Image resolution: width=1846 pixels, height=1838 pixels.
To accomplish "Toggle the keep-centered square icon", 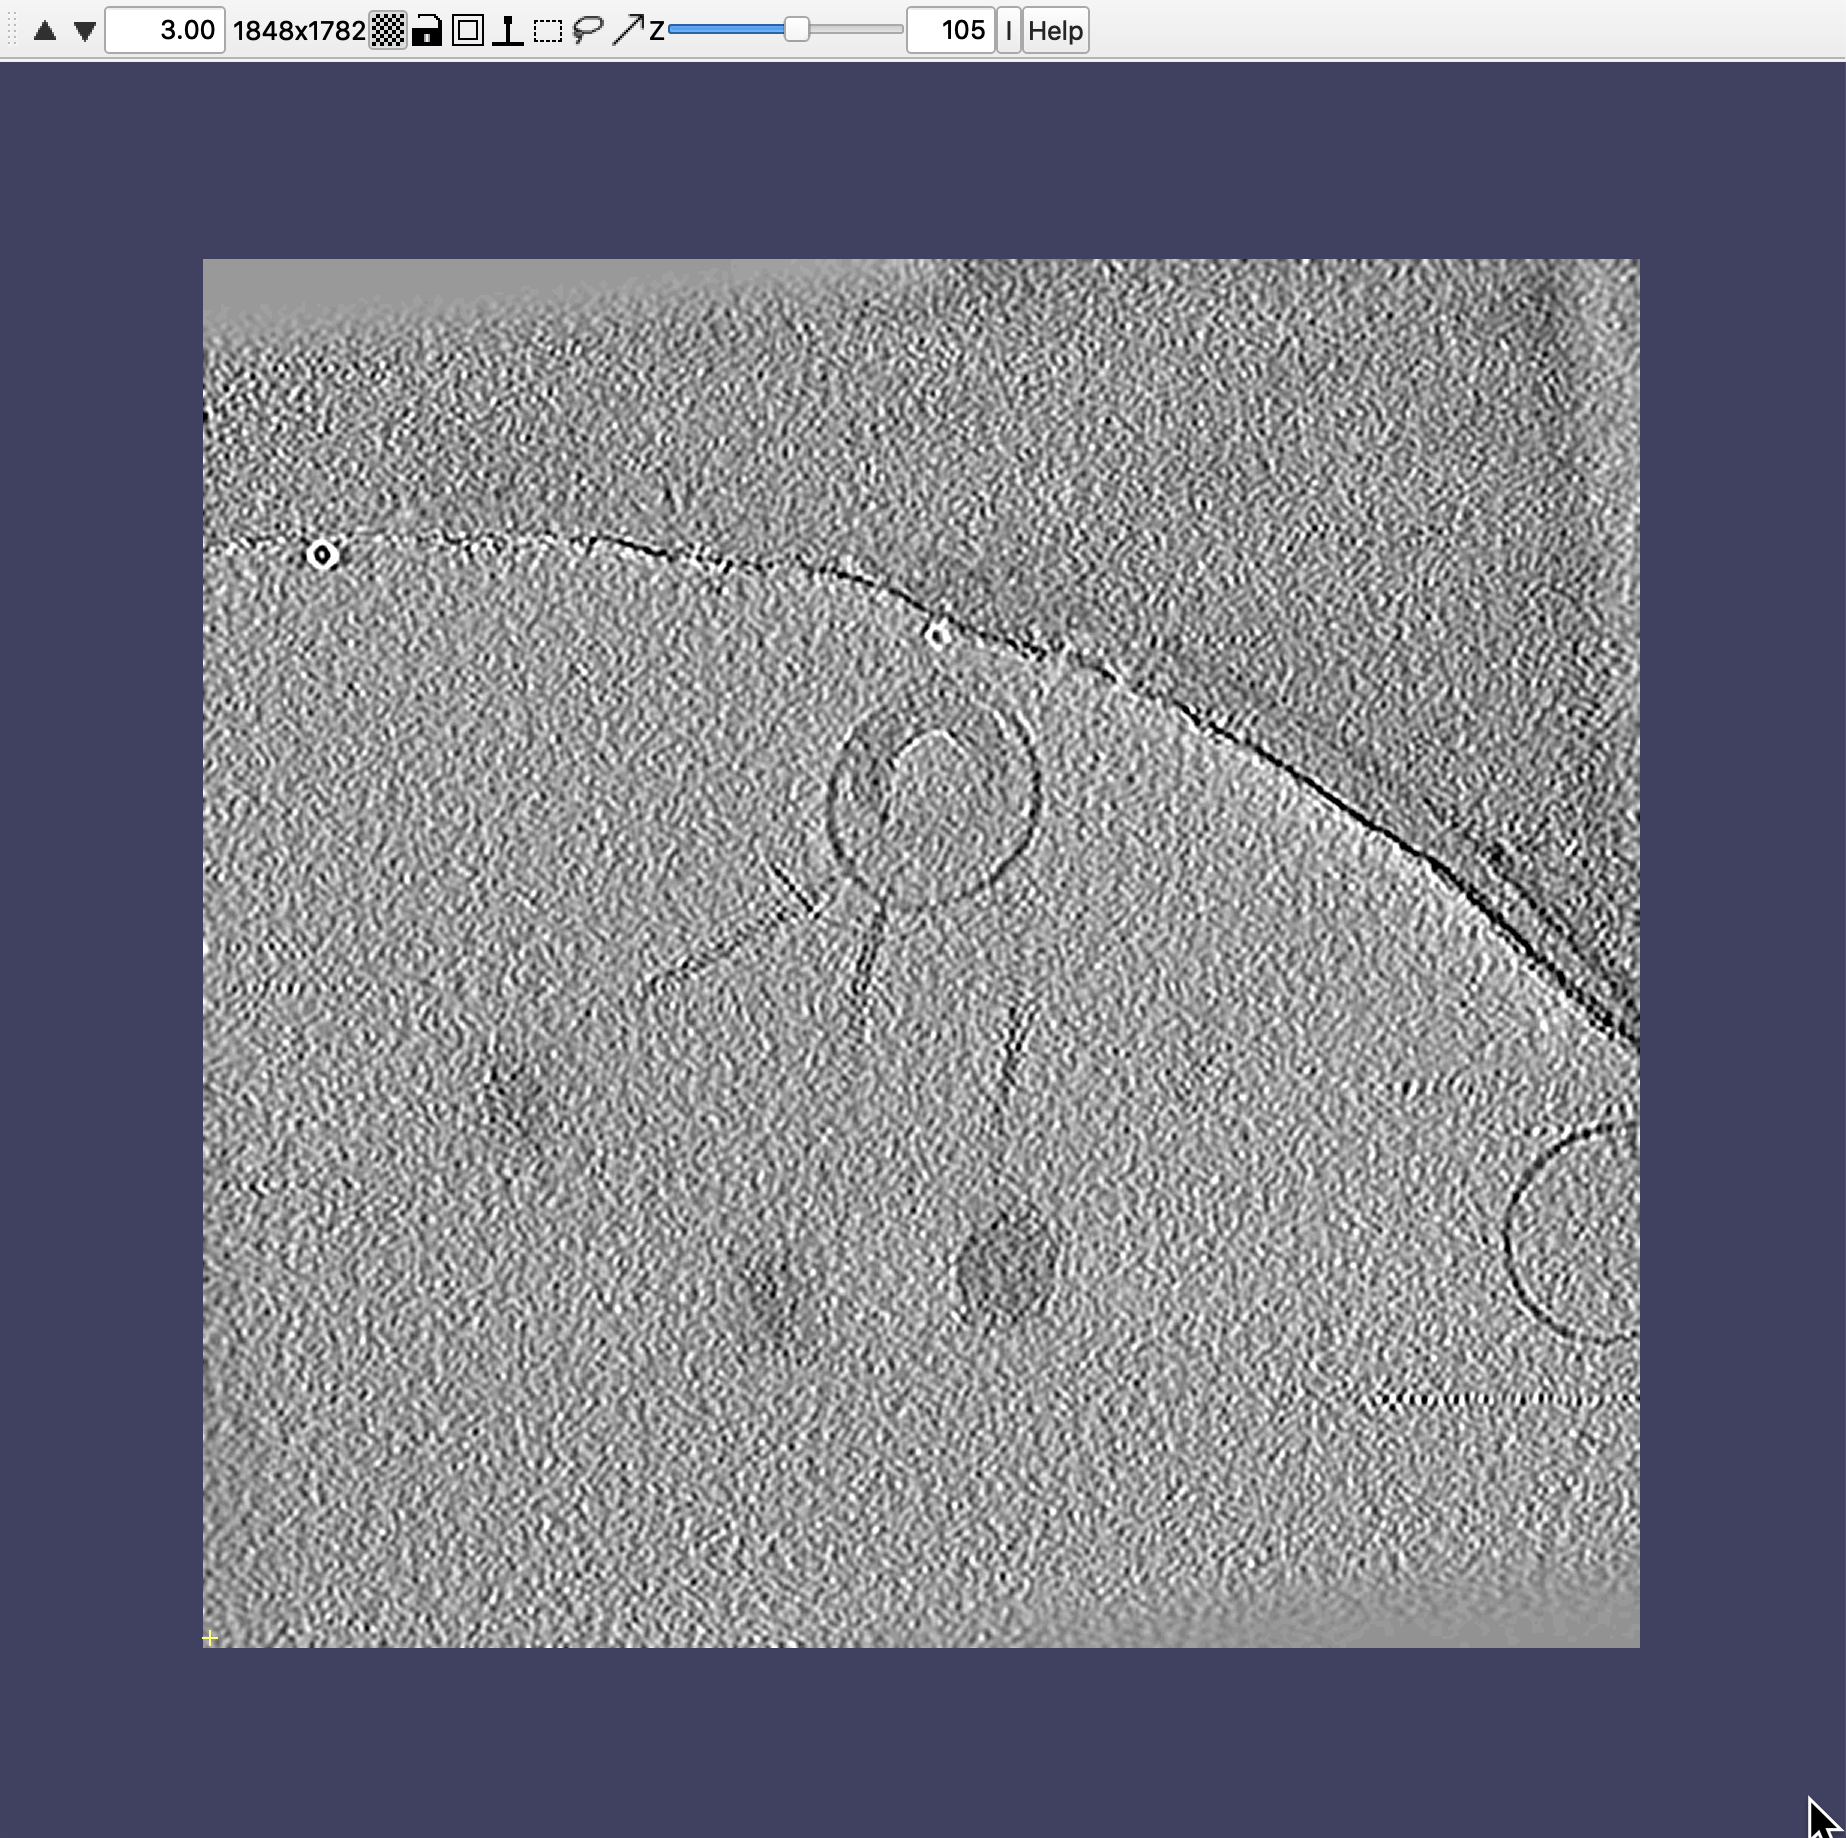I will pyautogui.click(x=467, y=31).
